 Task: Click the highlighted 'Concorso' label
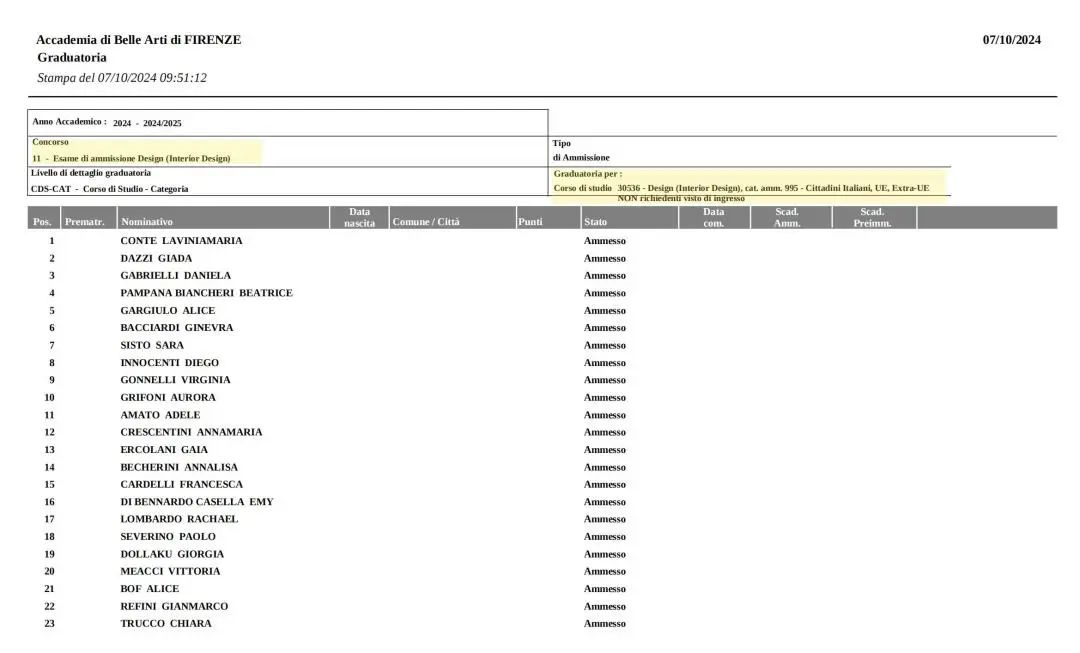point(50,142)
